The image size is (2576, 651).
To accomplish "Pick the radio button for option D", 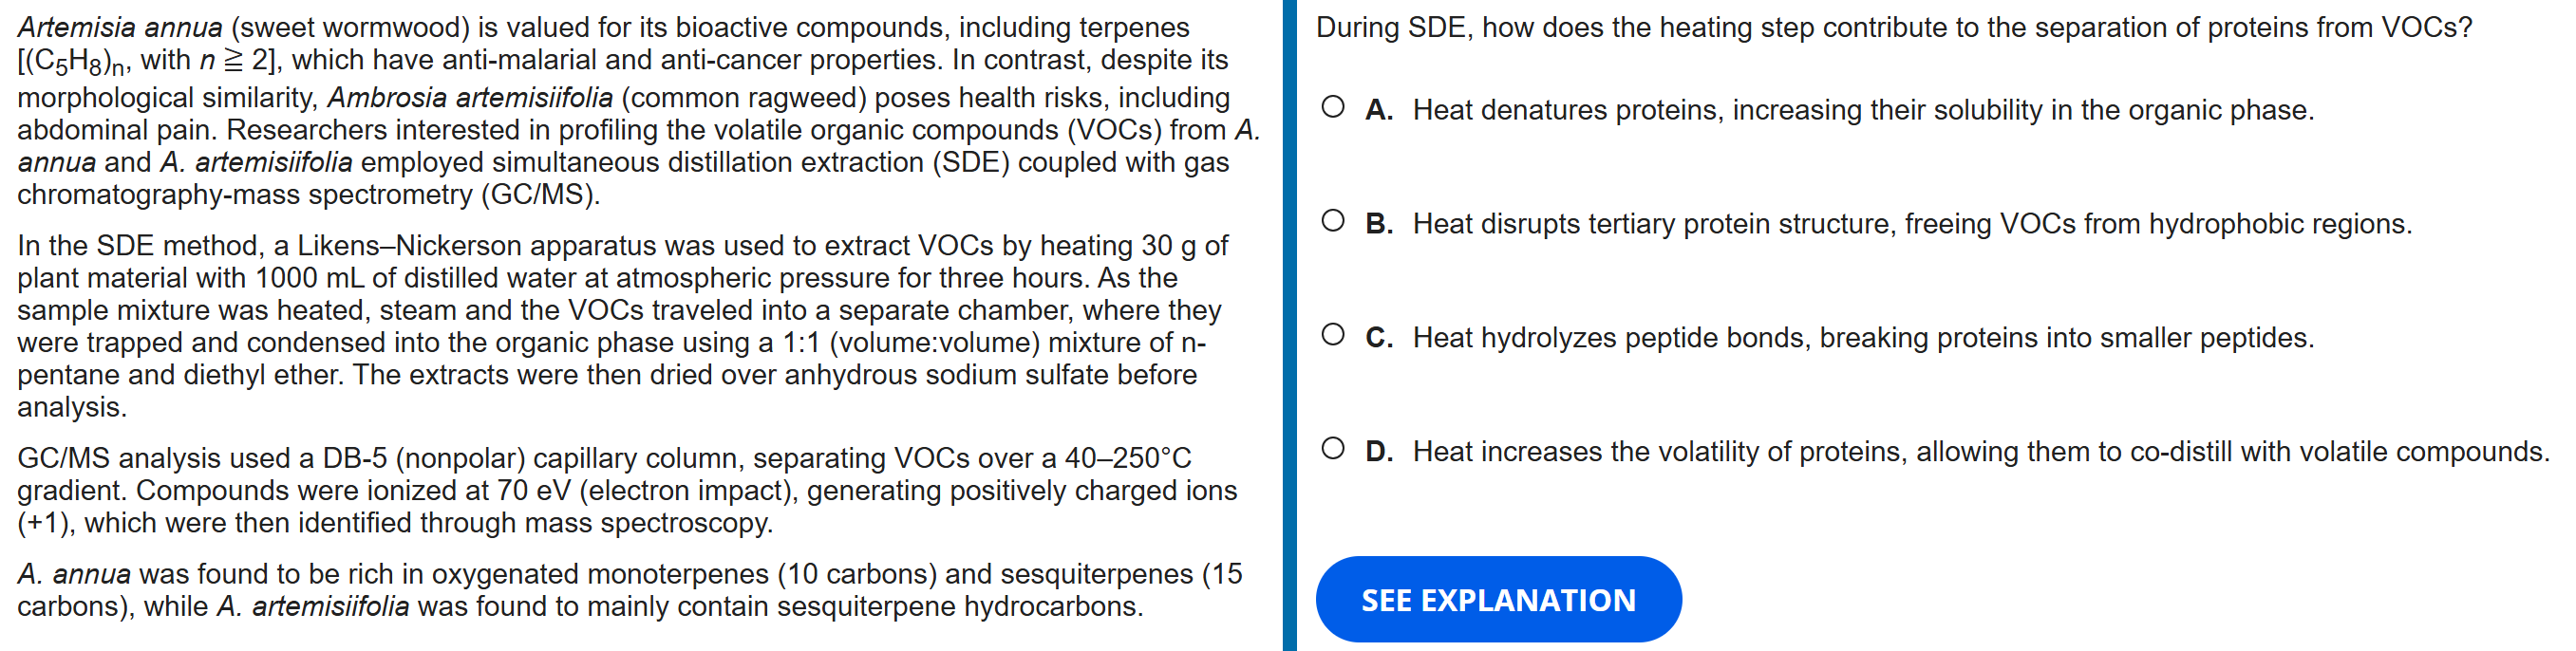I will coord(1332,449).
